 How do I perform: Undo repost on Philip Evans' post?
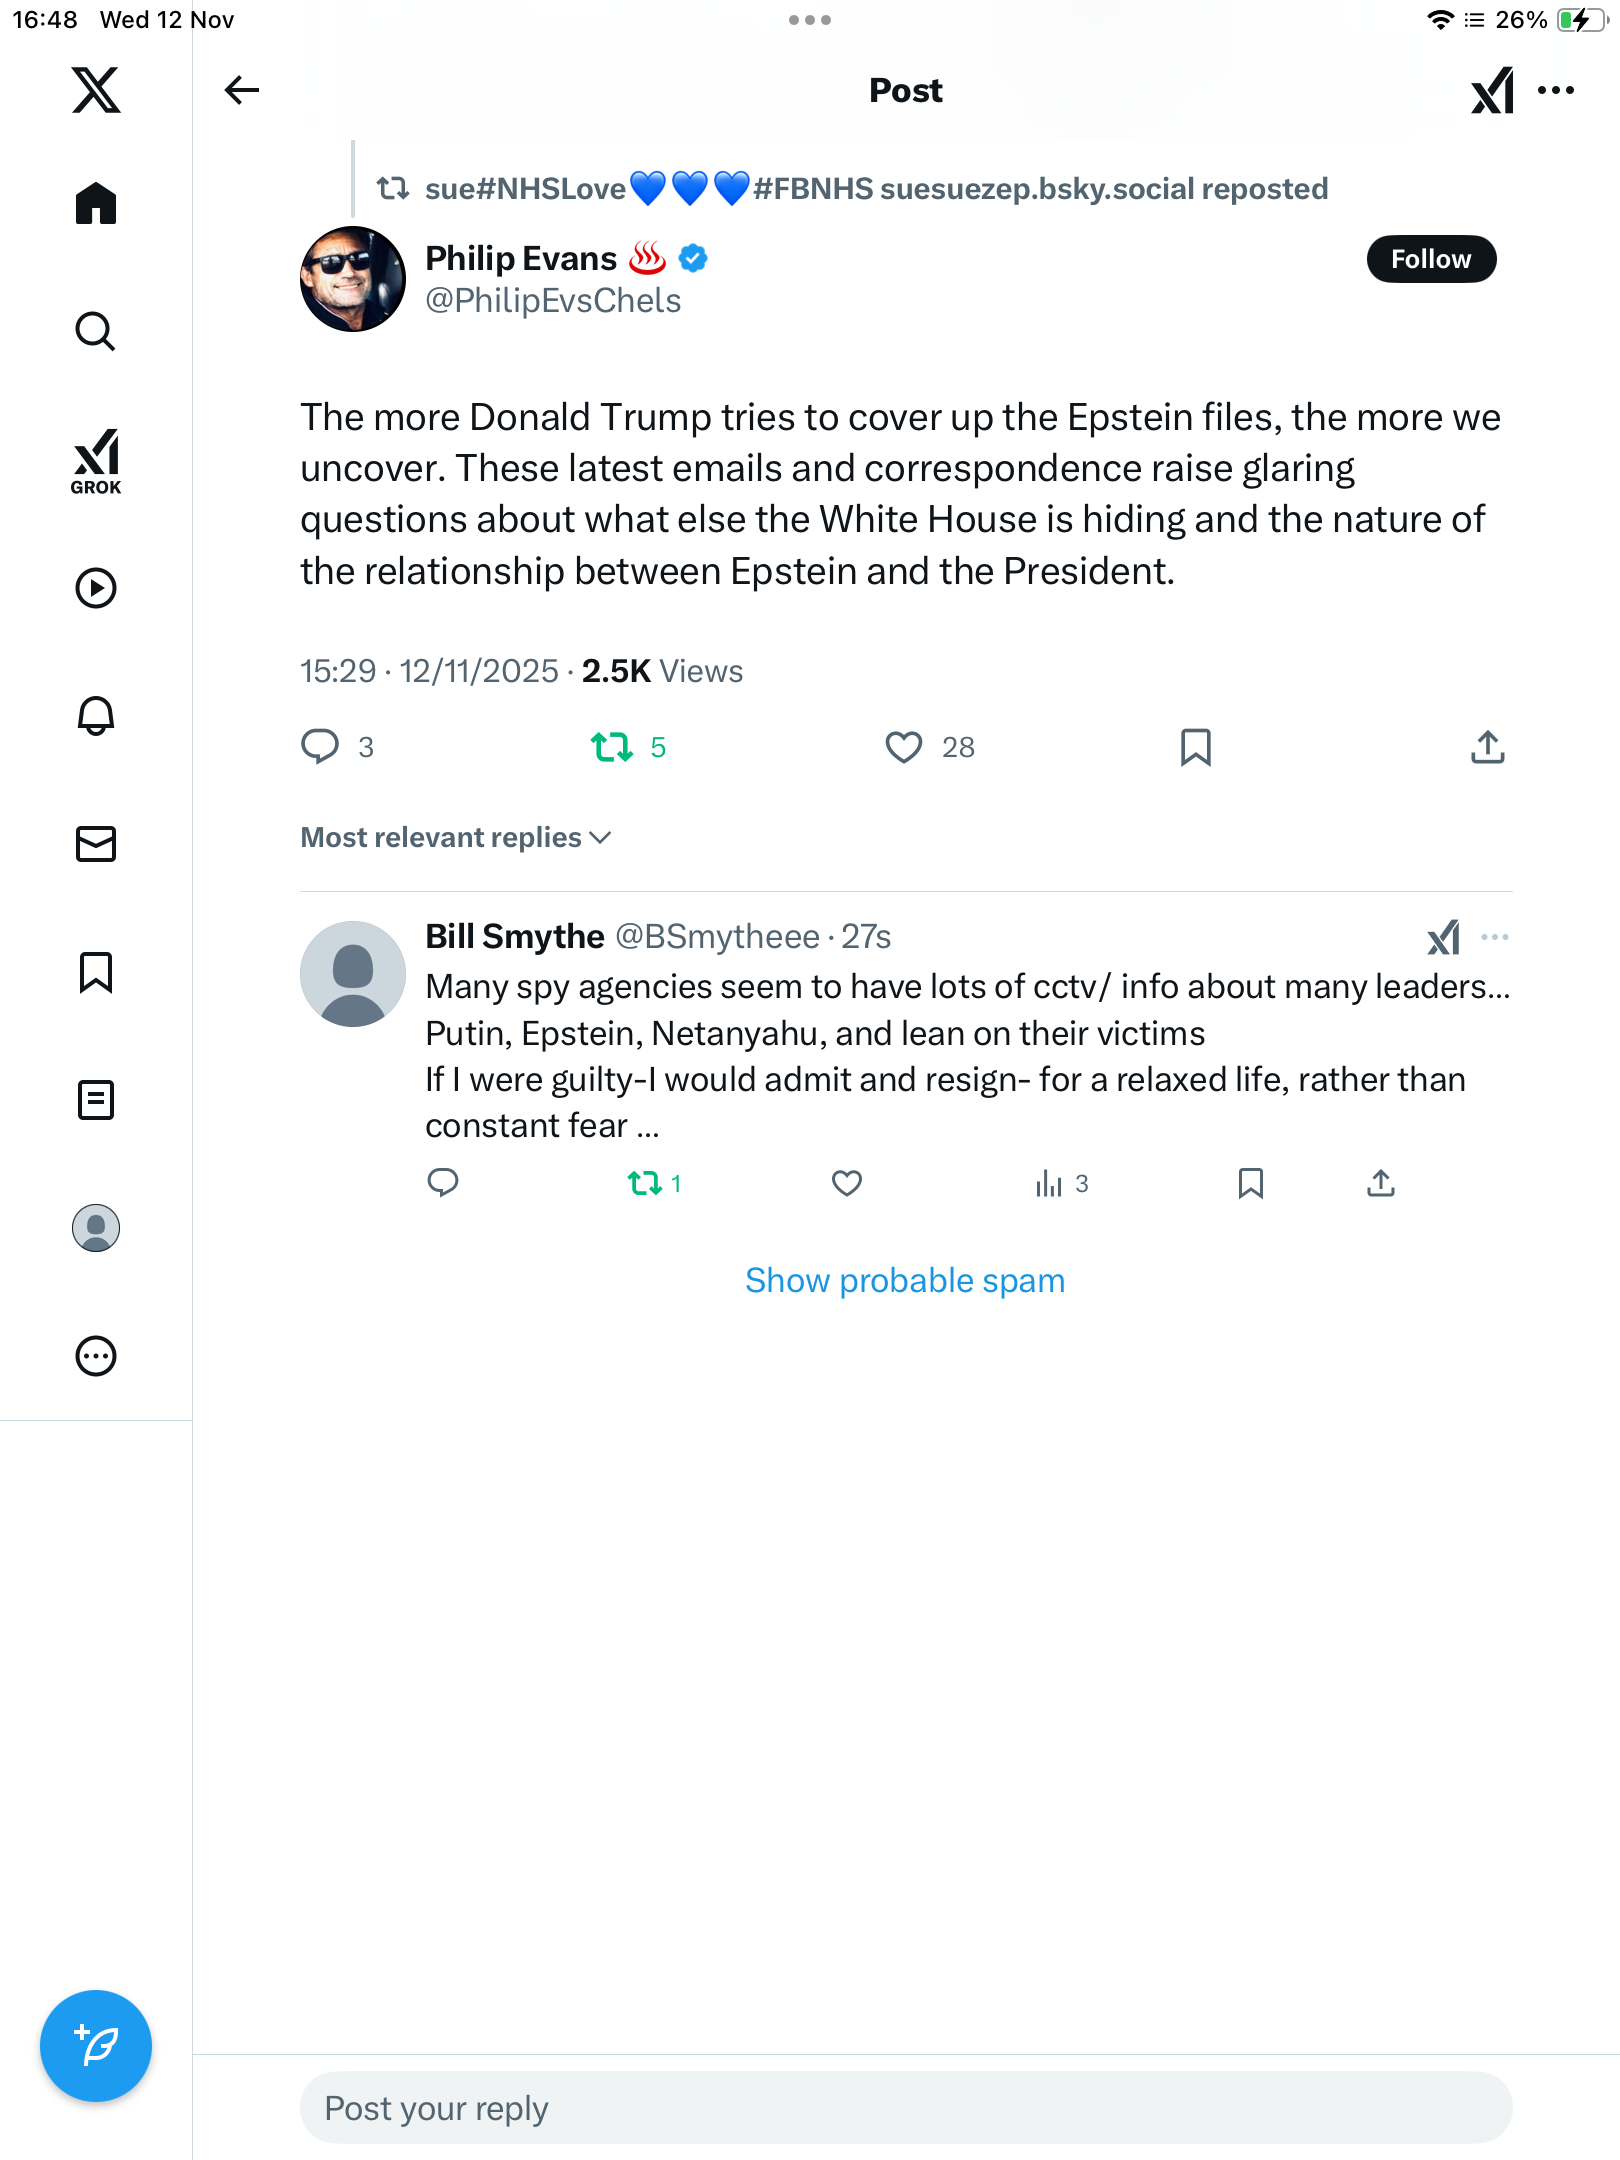(x=612, y=747)
